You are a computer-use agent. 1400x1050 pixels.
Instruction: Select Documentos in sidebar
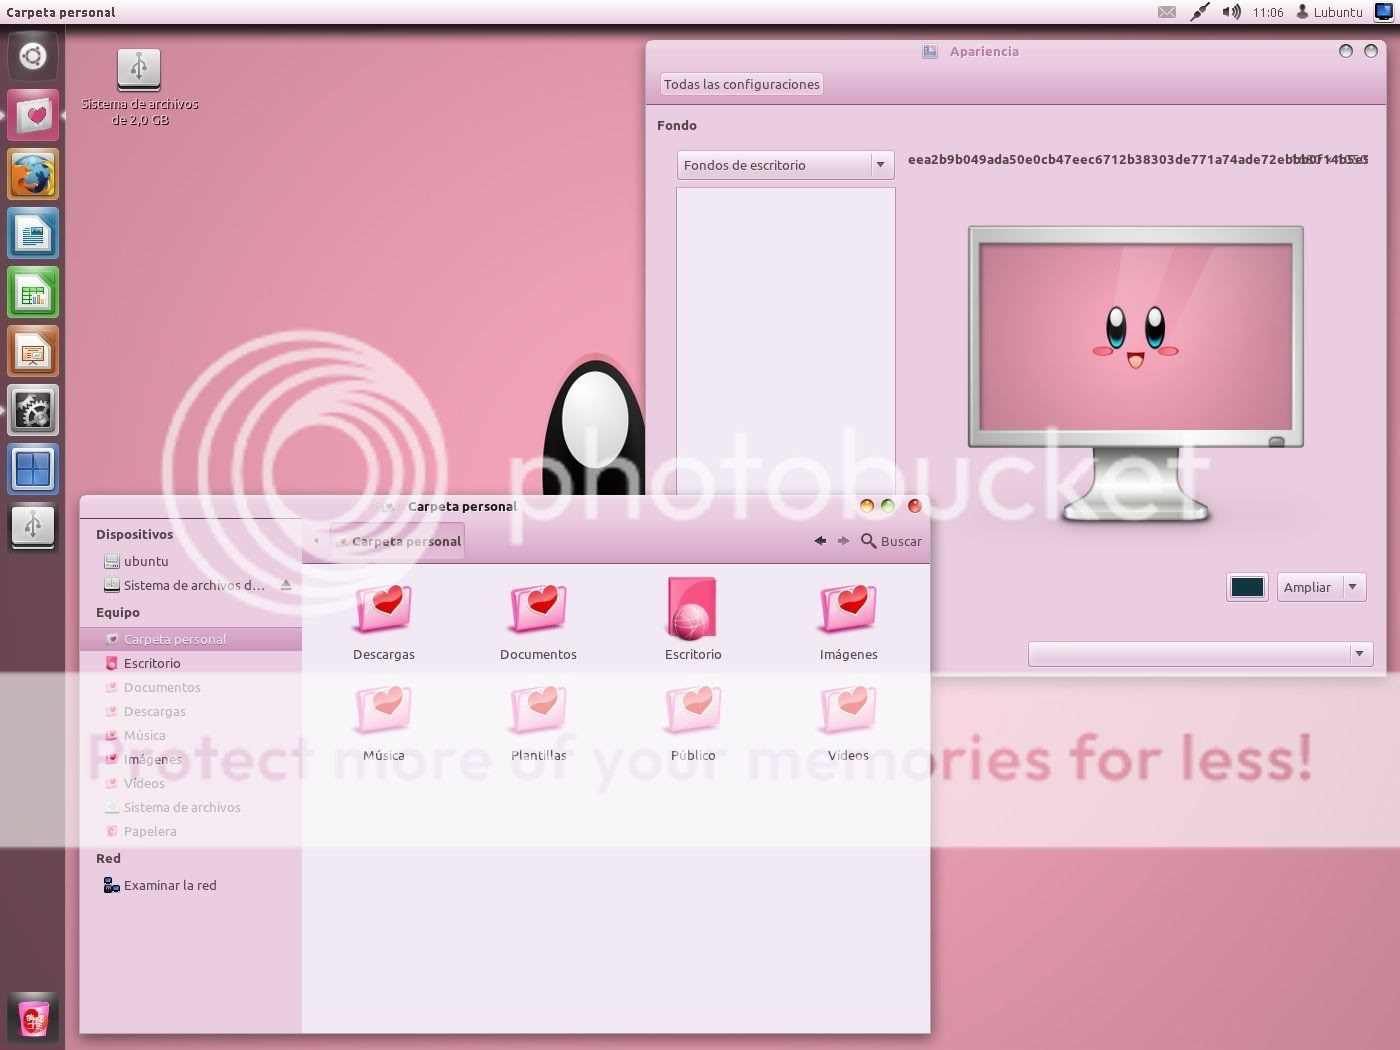tap(190, 687)
